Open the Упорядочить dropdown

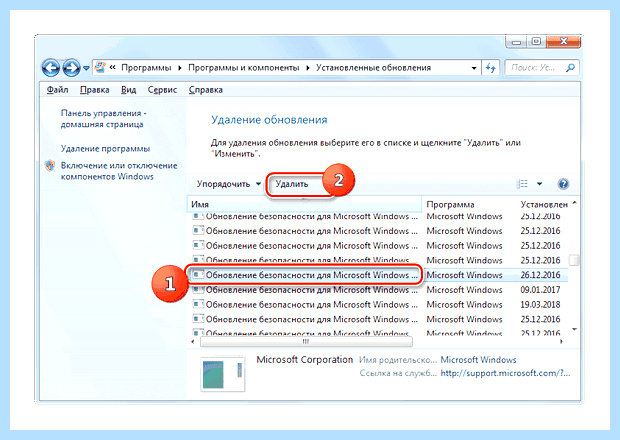(x=229, y=184)
